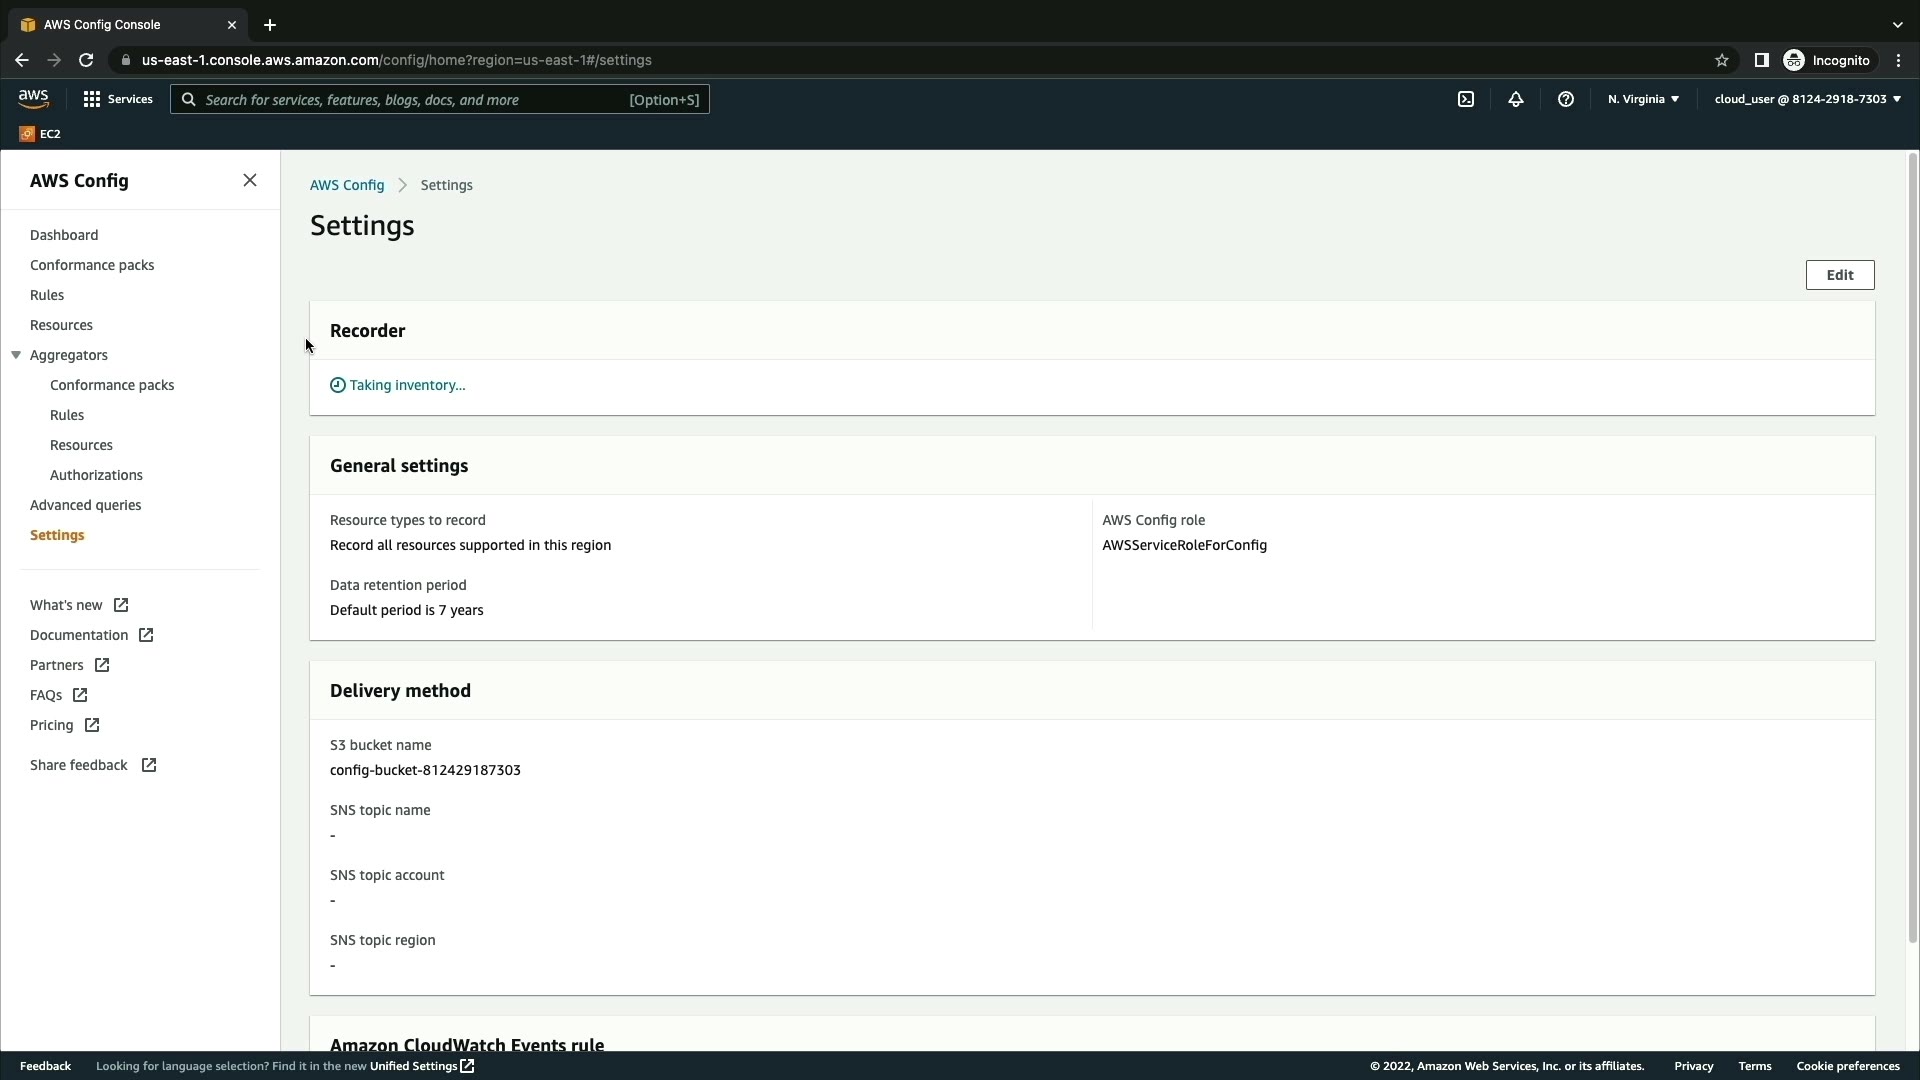Close the AWS Config side navigation

250,180
